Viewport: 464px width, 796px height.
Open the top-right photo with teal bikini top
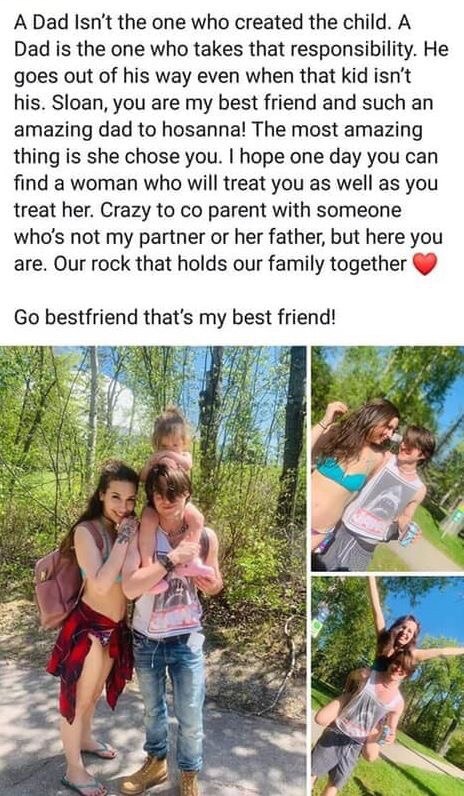coord(387,458)
